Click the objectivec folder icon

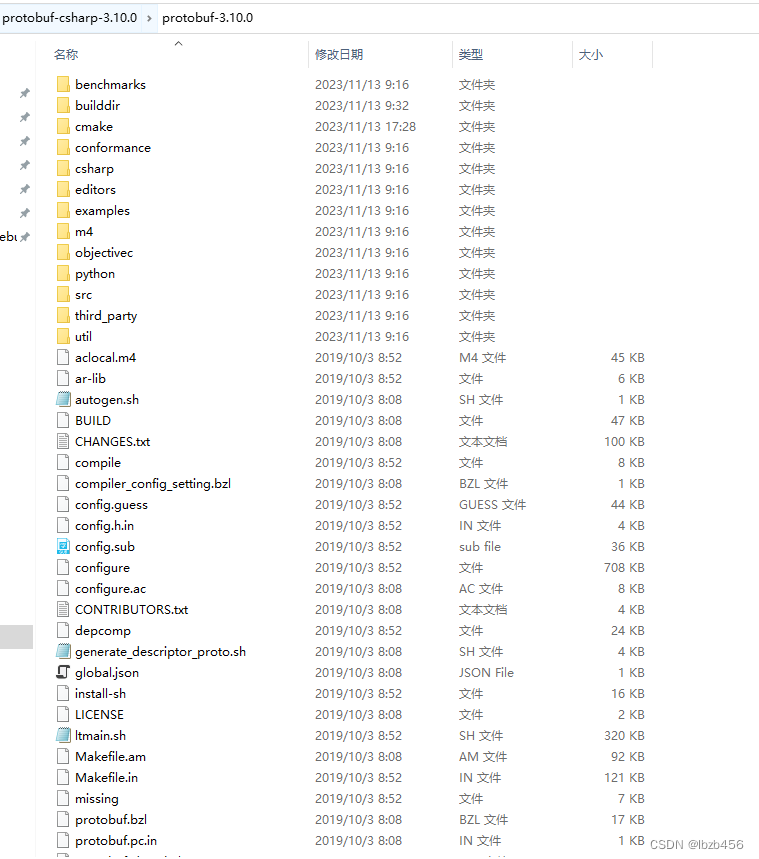(x=63, y=253)
